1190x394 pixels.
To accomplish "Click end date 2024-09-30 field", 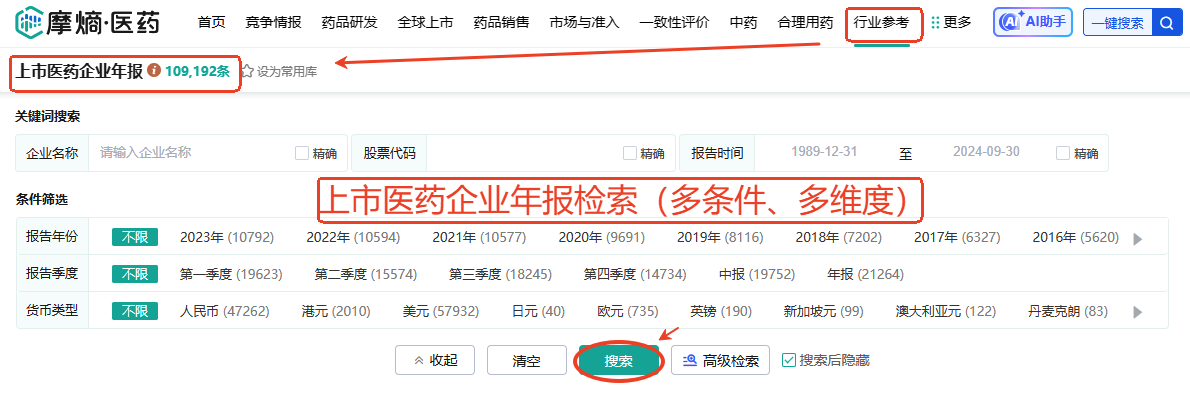I will [x=986, y=152].
